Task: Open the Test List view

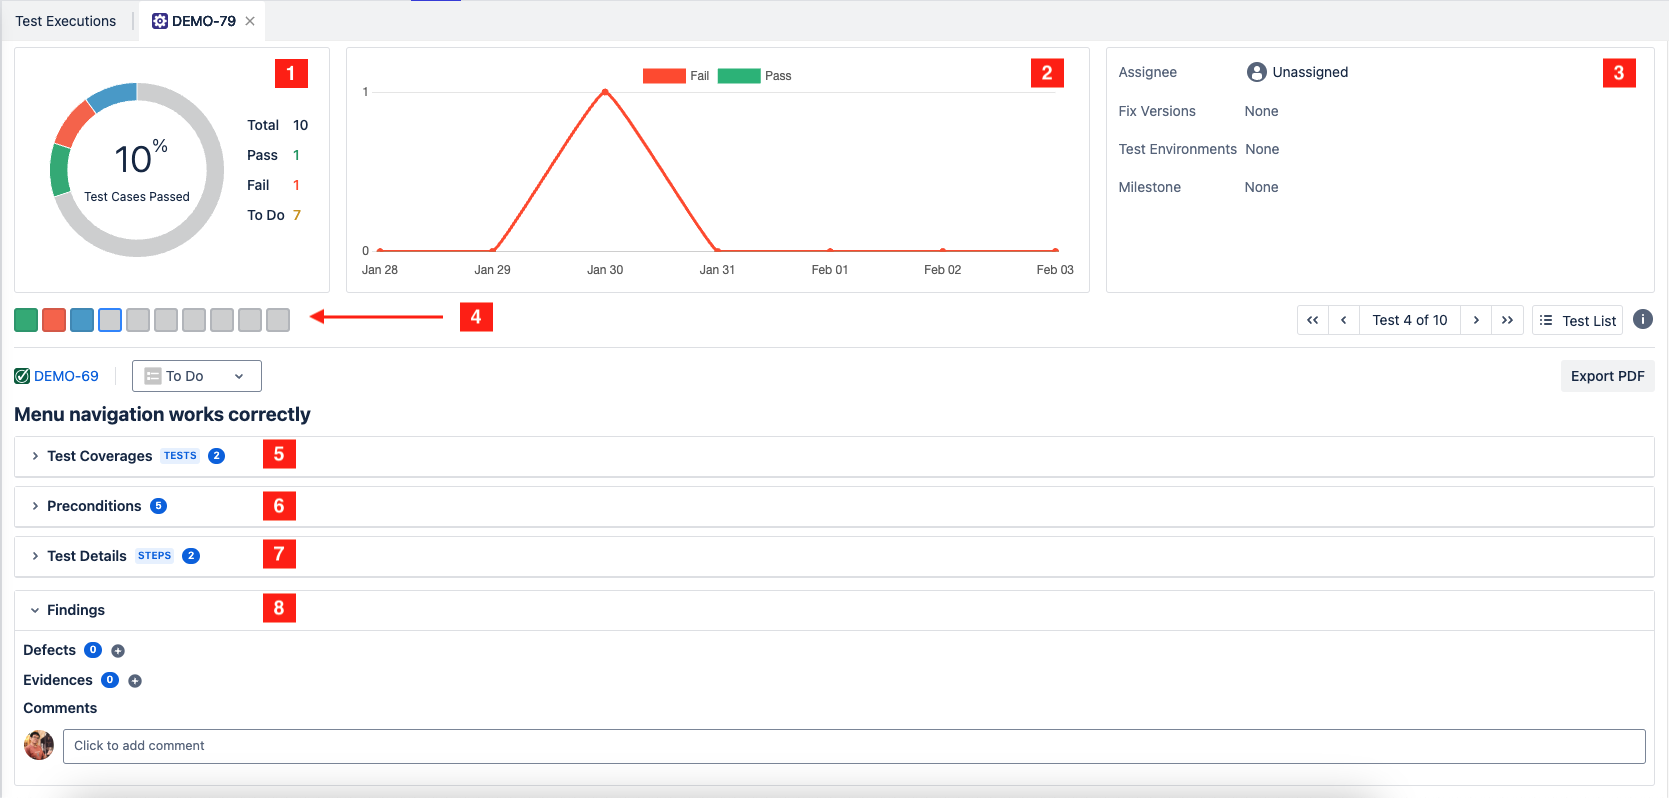Action: 1577,320
